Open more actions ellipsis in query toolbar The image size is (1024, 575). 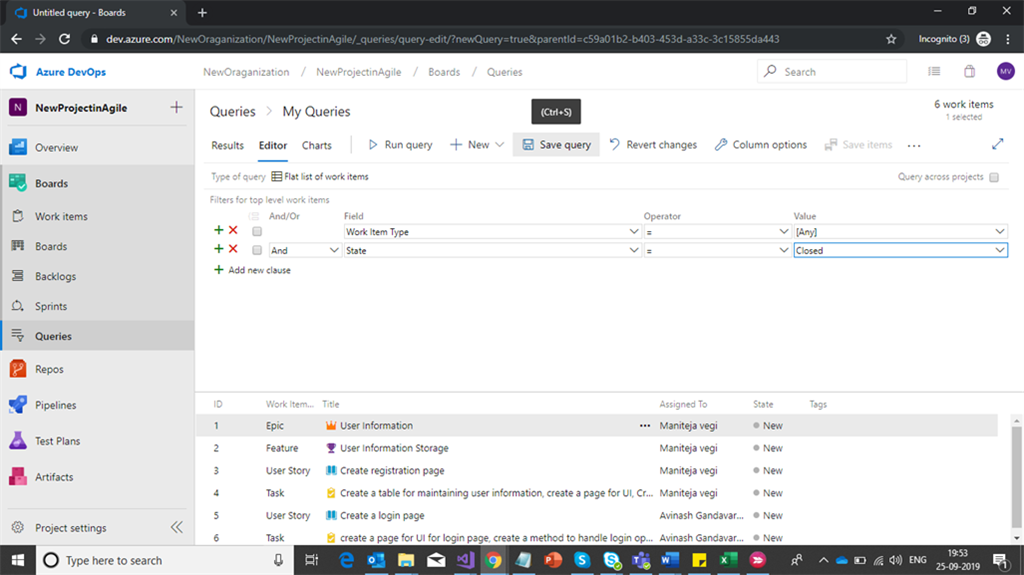[914, 146]
